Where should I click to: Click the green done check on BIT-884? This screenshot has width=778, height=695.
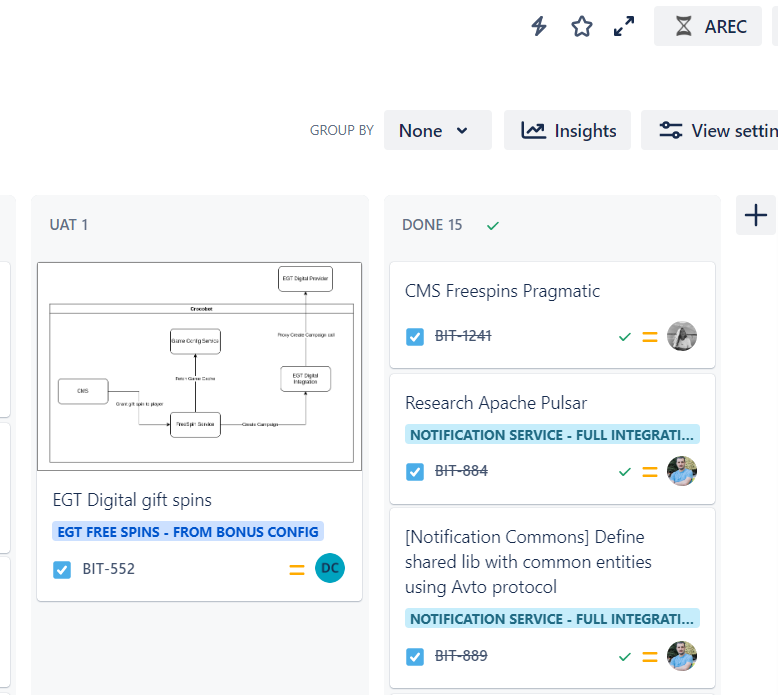[625, 472]
